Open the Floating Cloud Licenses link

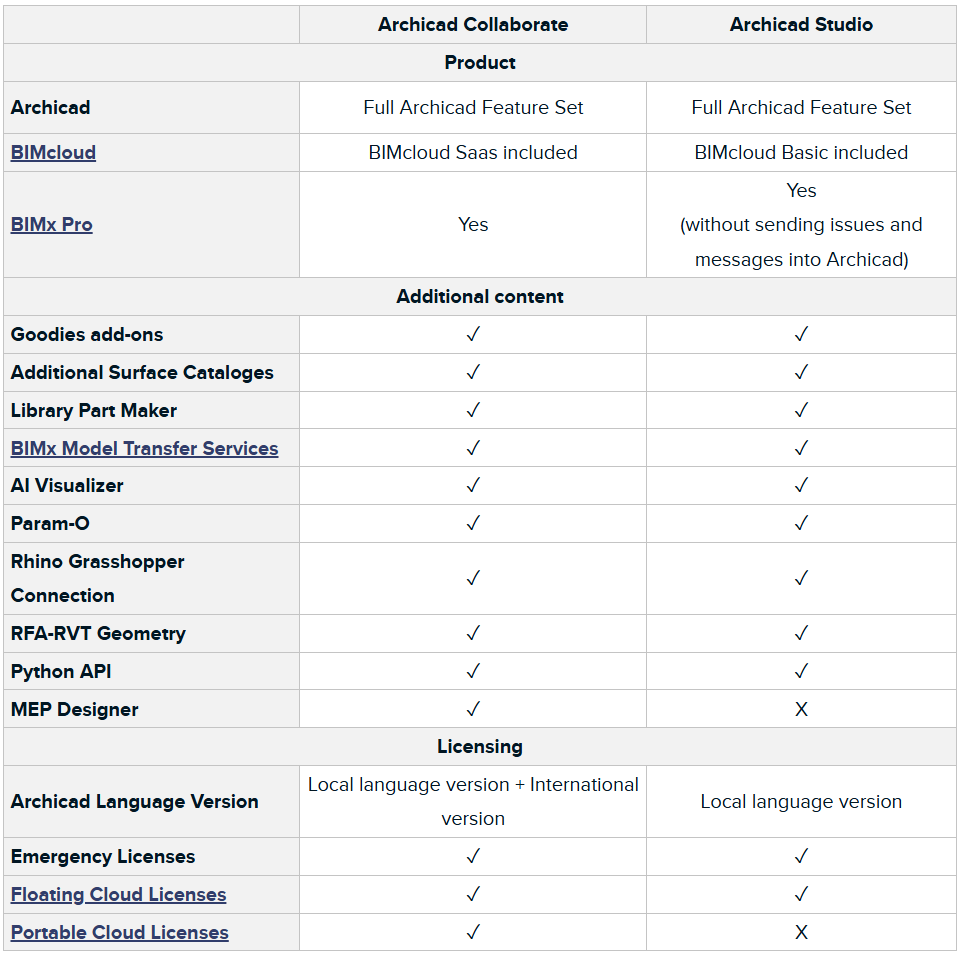coord(118,895)
